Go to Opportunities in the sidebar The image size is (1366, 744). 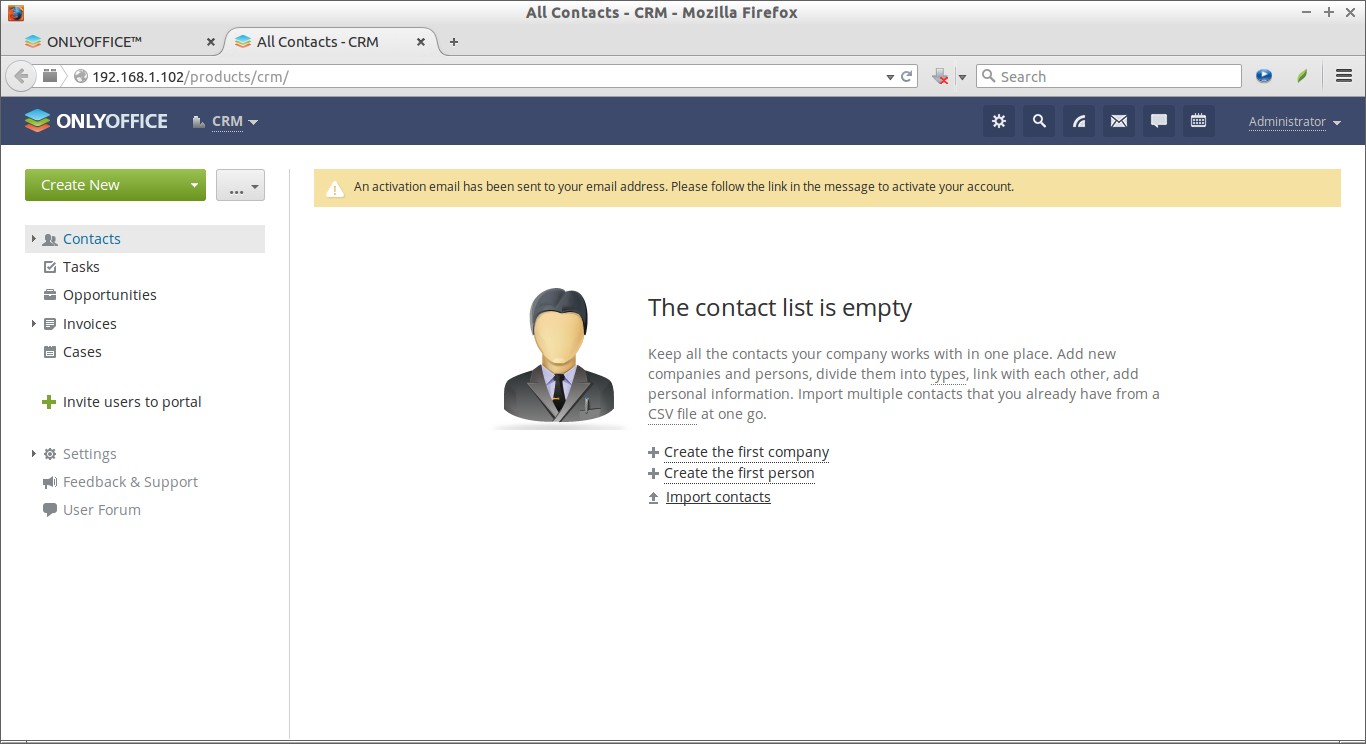point(110,295)
